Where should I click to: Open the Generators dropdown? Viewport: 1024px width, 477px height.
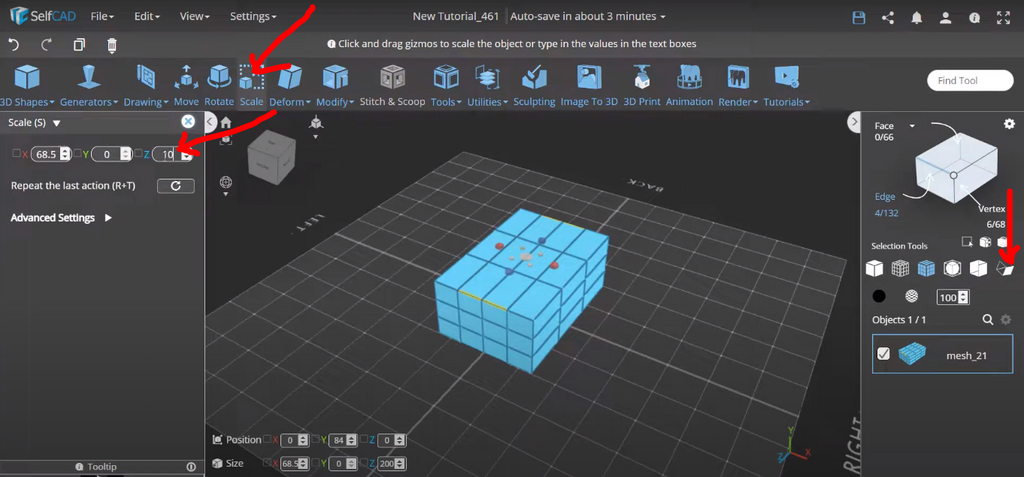click(89, 85)
